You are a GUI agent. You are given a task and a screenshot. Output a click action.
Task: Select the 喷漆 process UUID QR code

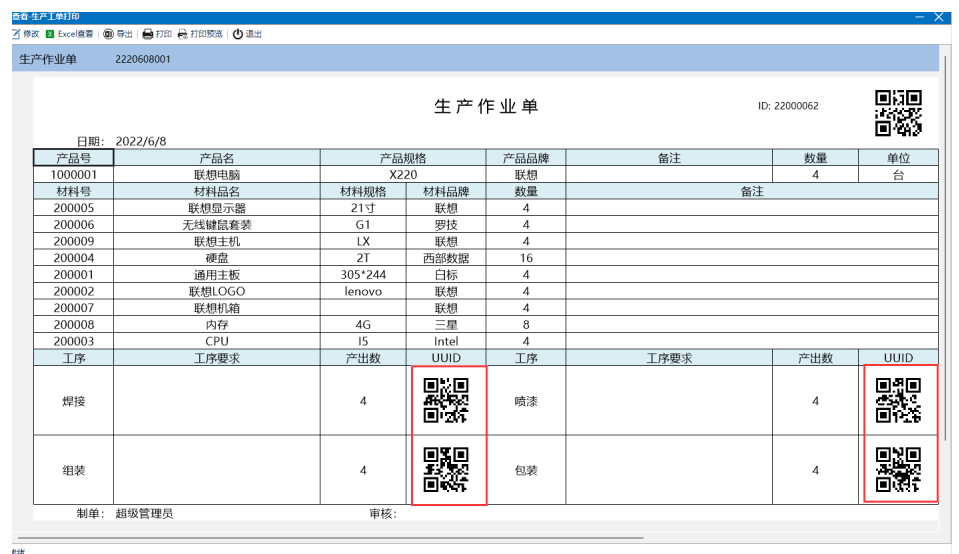click(x=899, y=401)
